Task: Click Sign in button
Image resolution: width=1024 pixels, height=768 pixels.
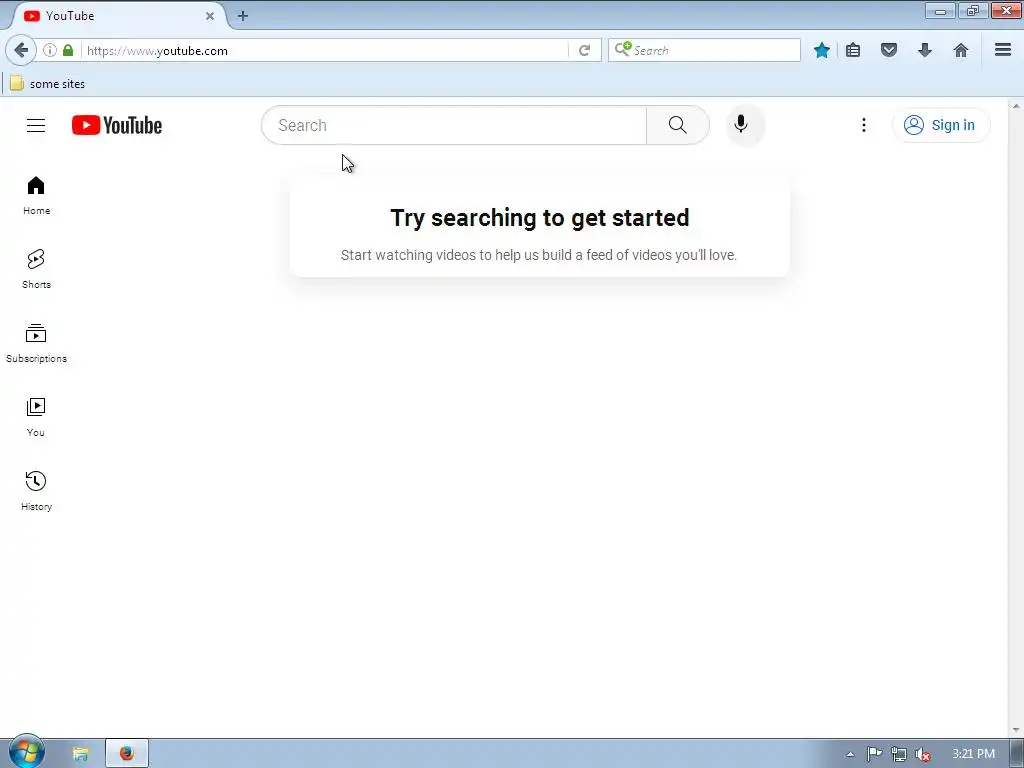Action: click(x=940, y=125)
